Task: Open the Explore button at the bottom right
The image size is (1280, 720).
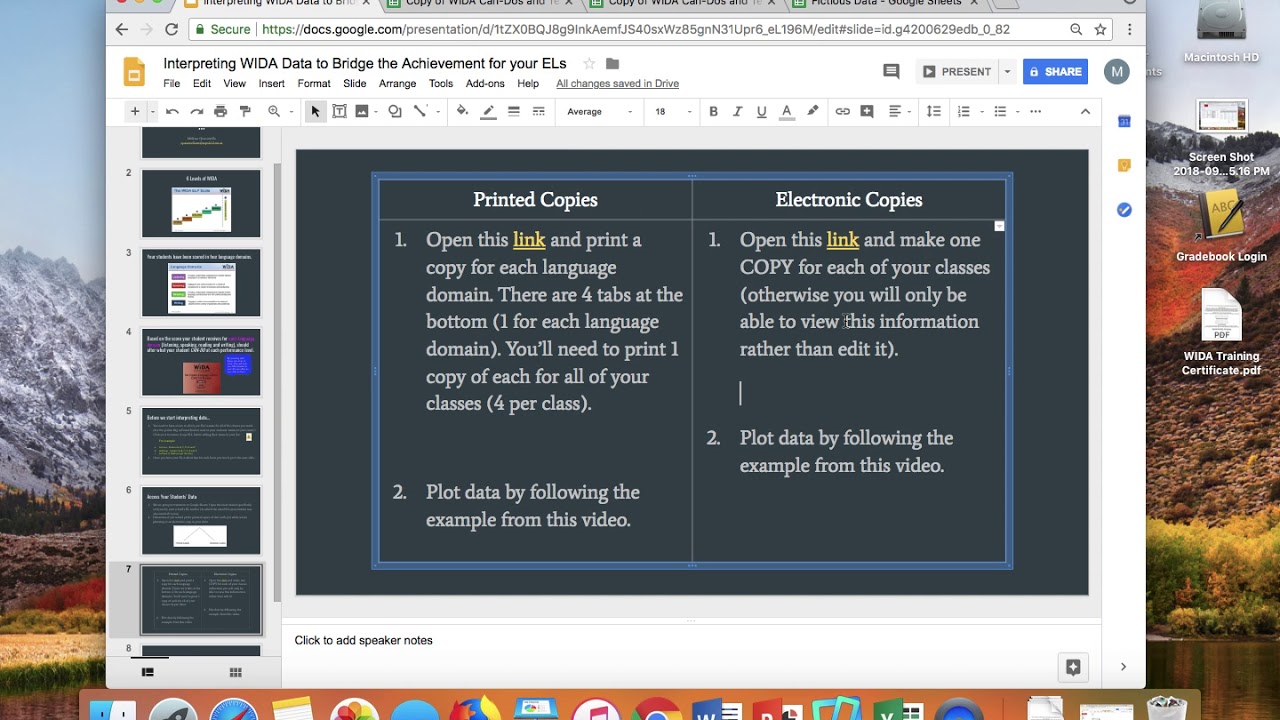Action: point(1073,667)
